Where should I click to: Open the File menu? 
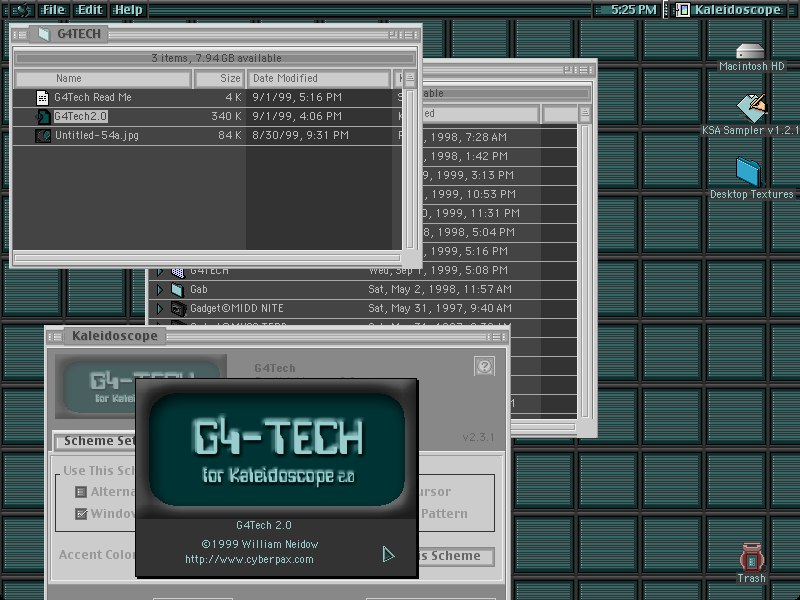54,10
